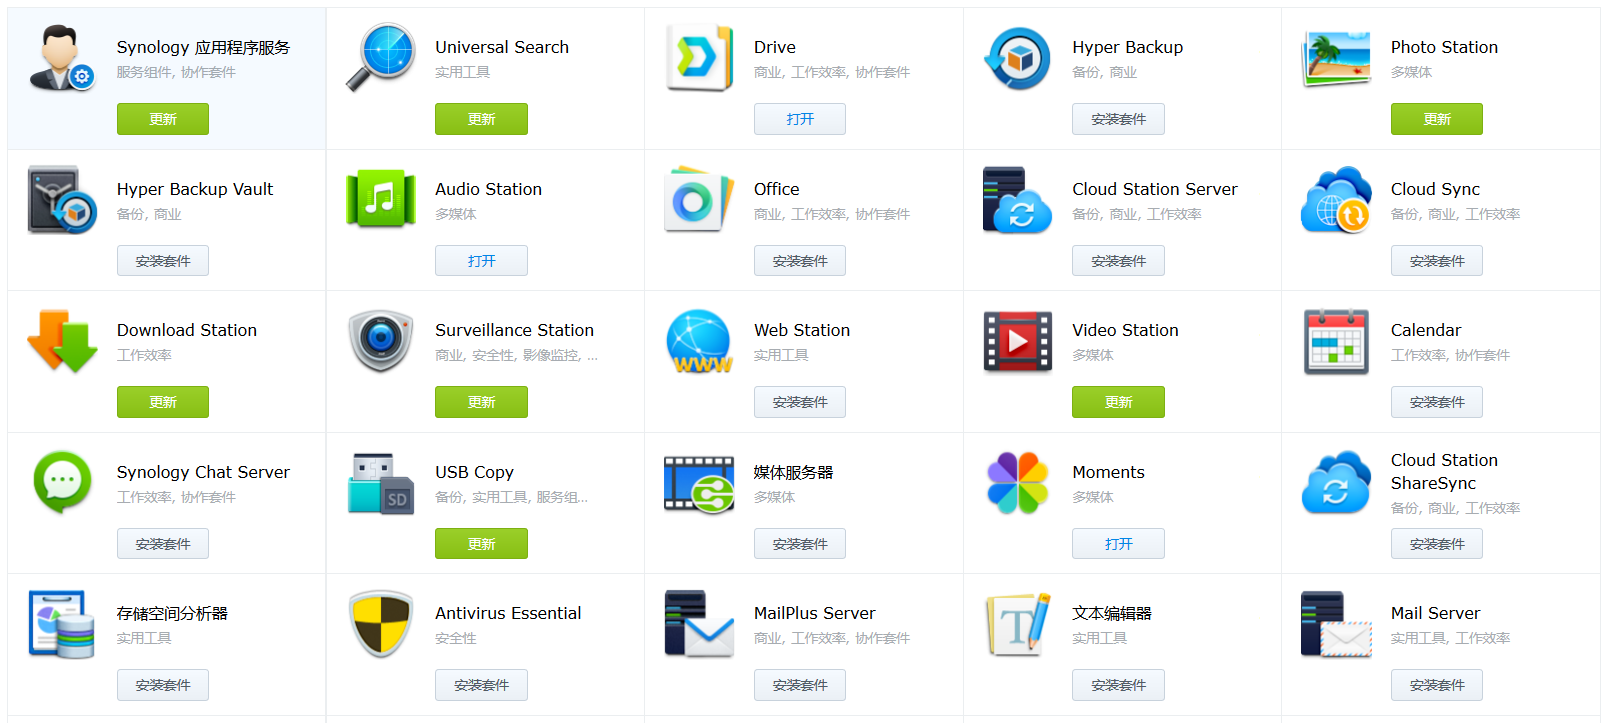
Task: Click the Video Station film icon
Action: (1017, 341)
